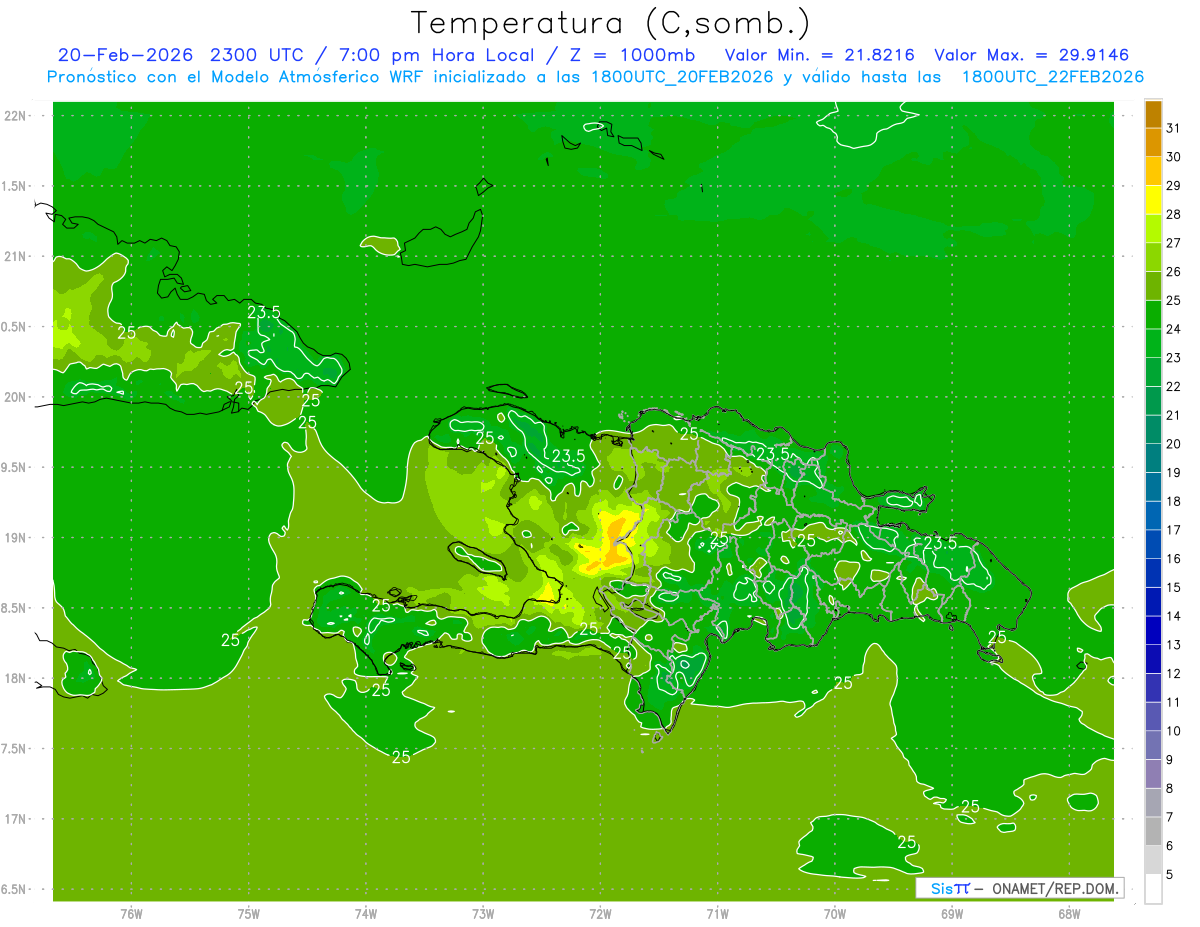Screen dimensions: 1200x927
Task: Click the legend value label 14
Action: pos(1174,616)
